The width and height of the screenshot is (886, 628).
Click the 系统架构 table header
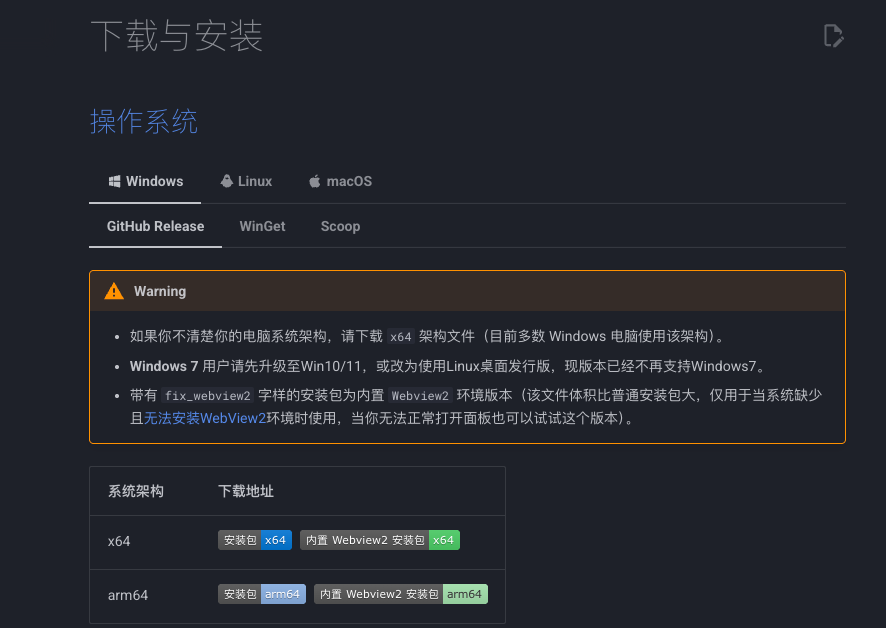(x=136, y=491)
